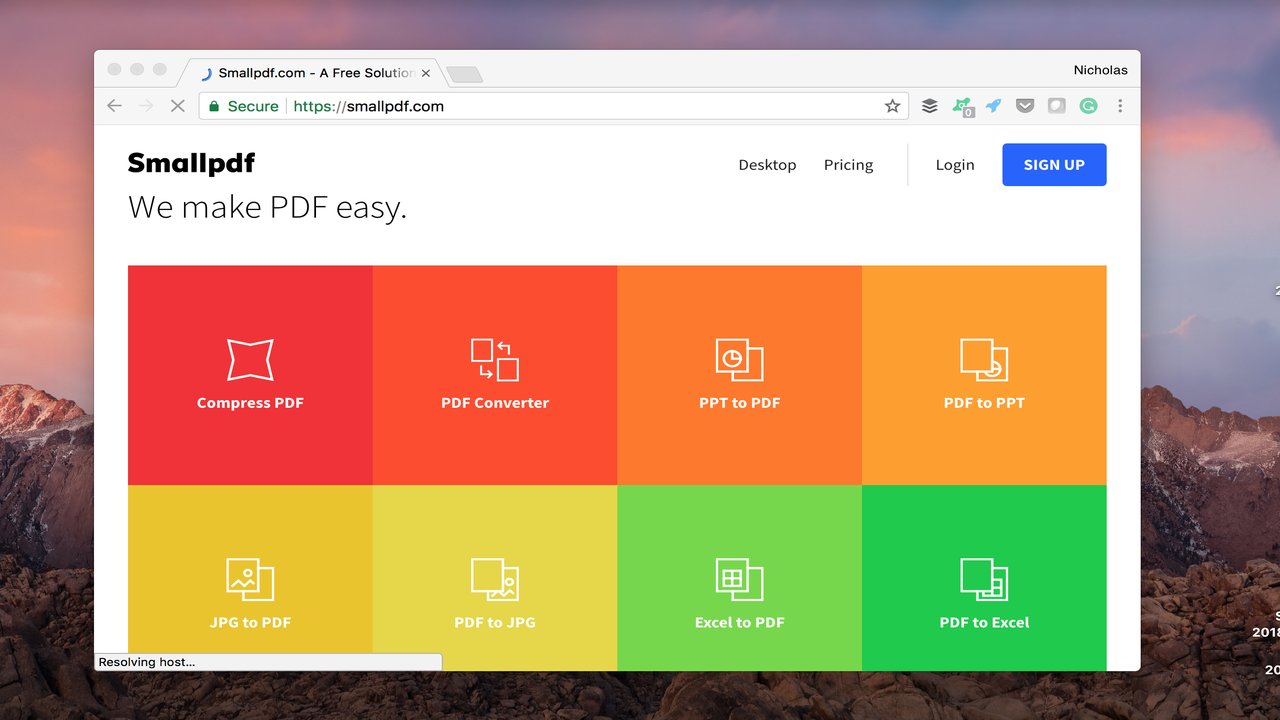Image resolution: width=1280 pixels, height=720 pixels.
Task: Click the gray square extension icon
Action: tap(1057, 106)
